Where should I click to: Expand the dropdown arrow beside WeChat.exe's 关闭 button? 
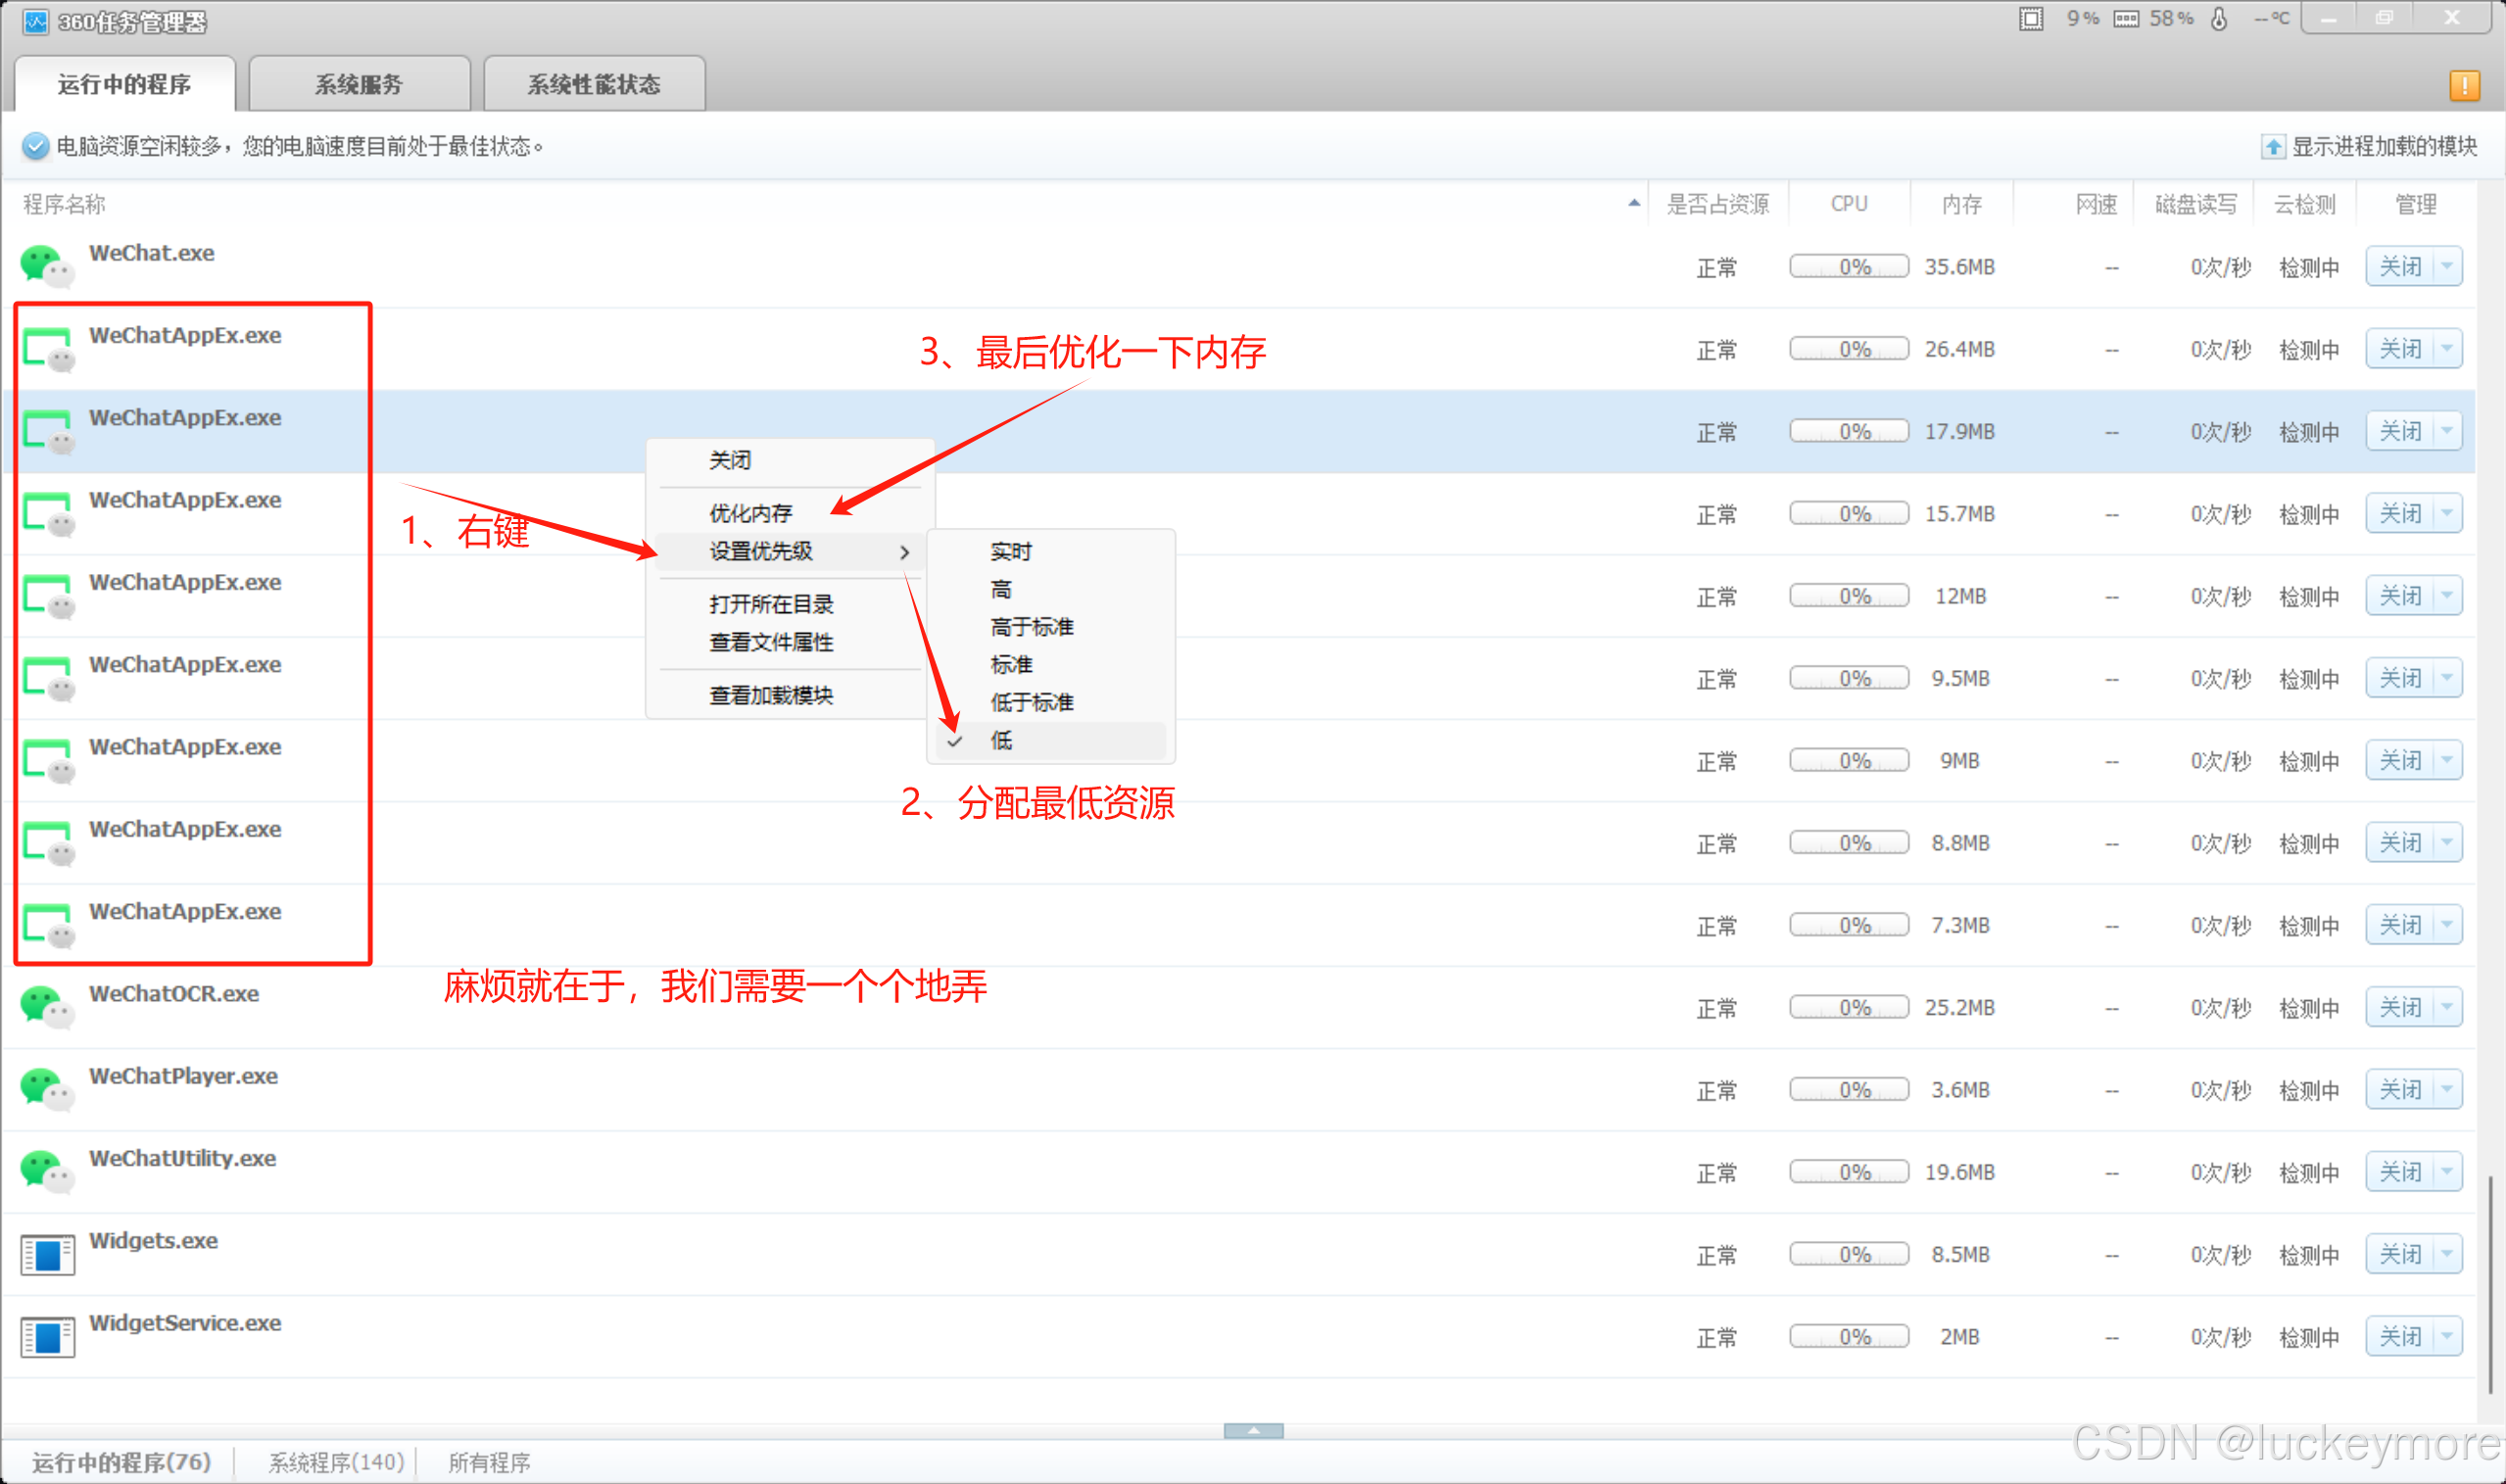[2447, 266]
